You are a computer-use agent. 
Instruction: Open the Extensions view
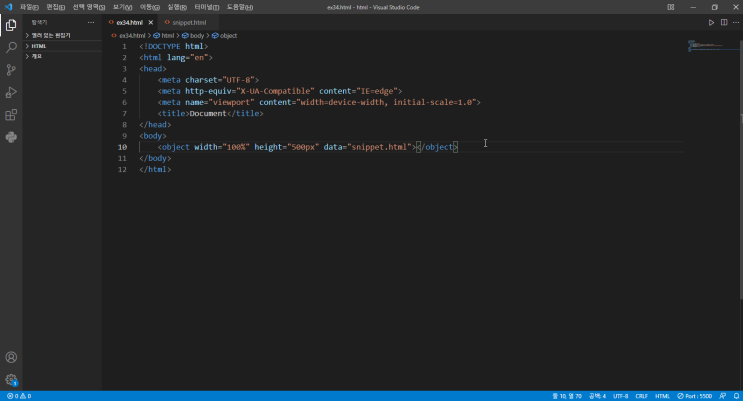coord(11,115)
